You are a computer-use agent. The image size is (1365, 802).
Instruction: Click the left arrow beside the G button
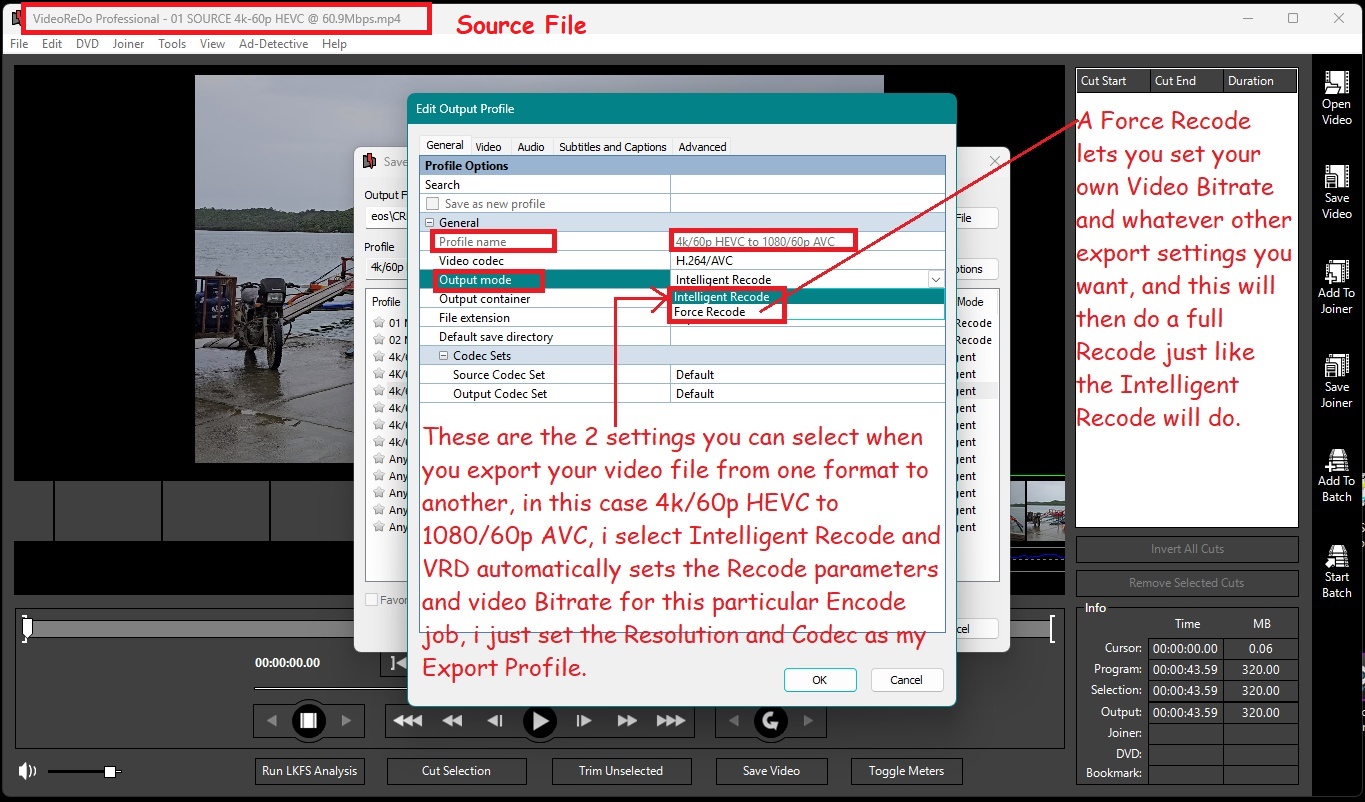point(734,720)
